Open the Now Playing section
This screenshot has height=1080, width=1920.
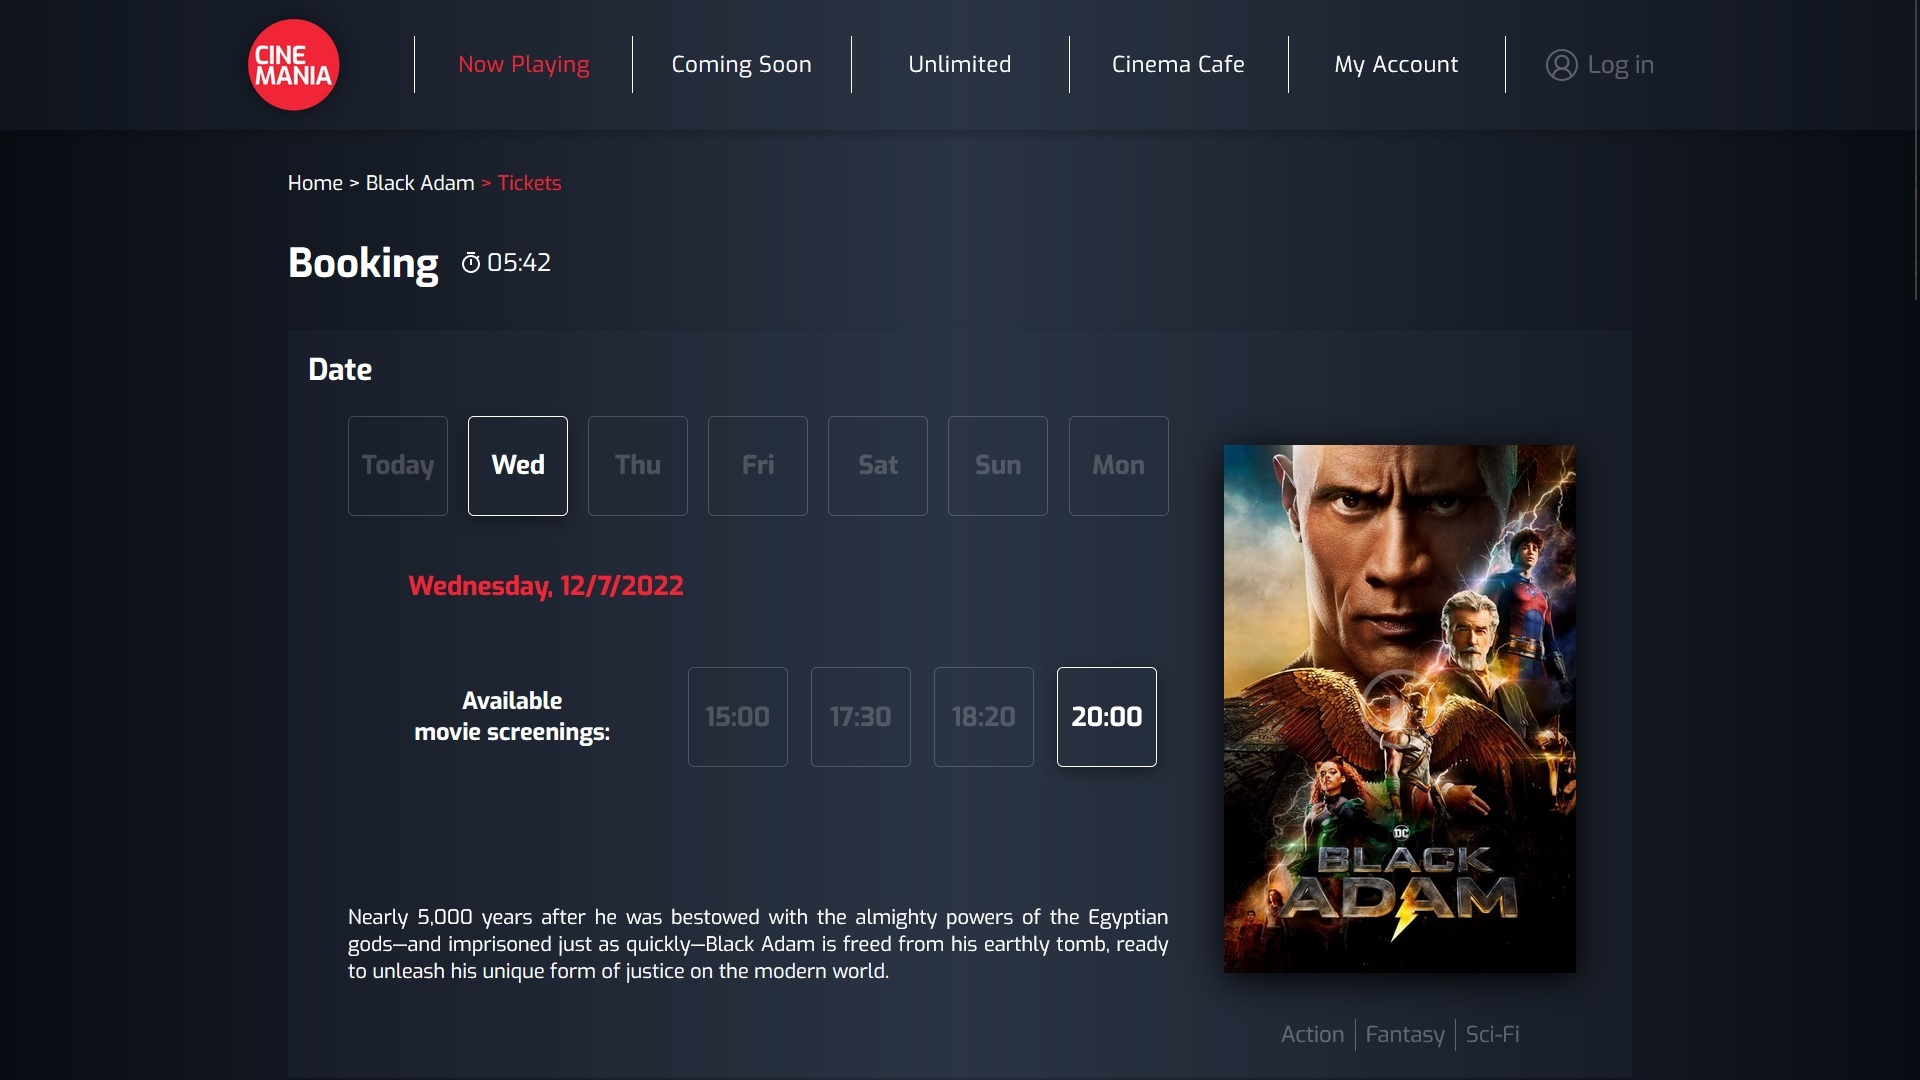(522, 64)
